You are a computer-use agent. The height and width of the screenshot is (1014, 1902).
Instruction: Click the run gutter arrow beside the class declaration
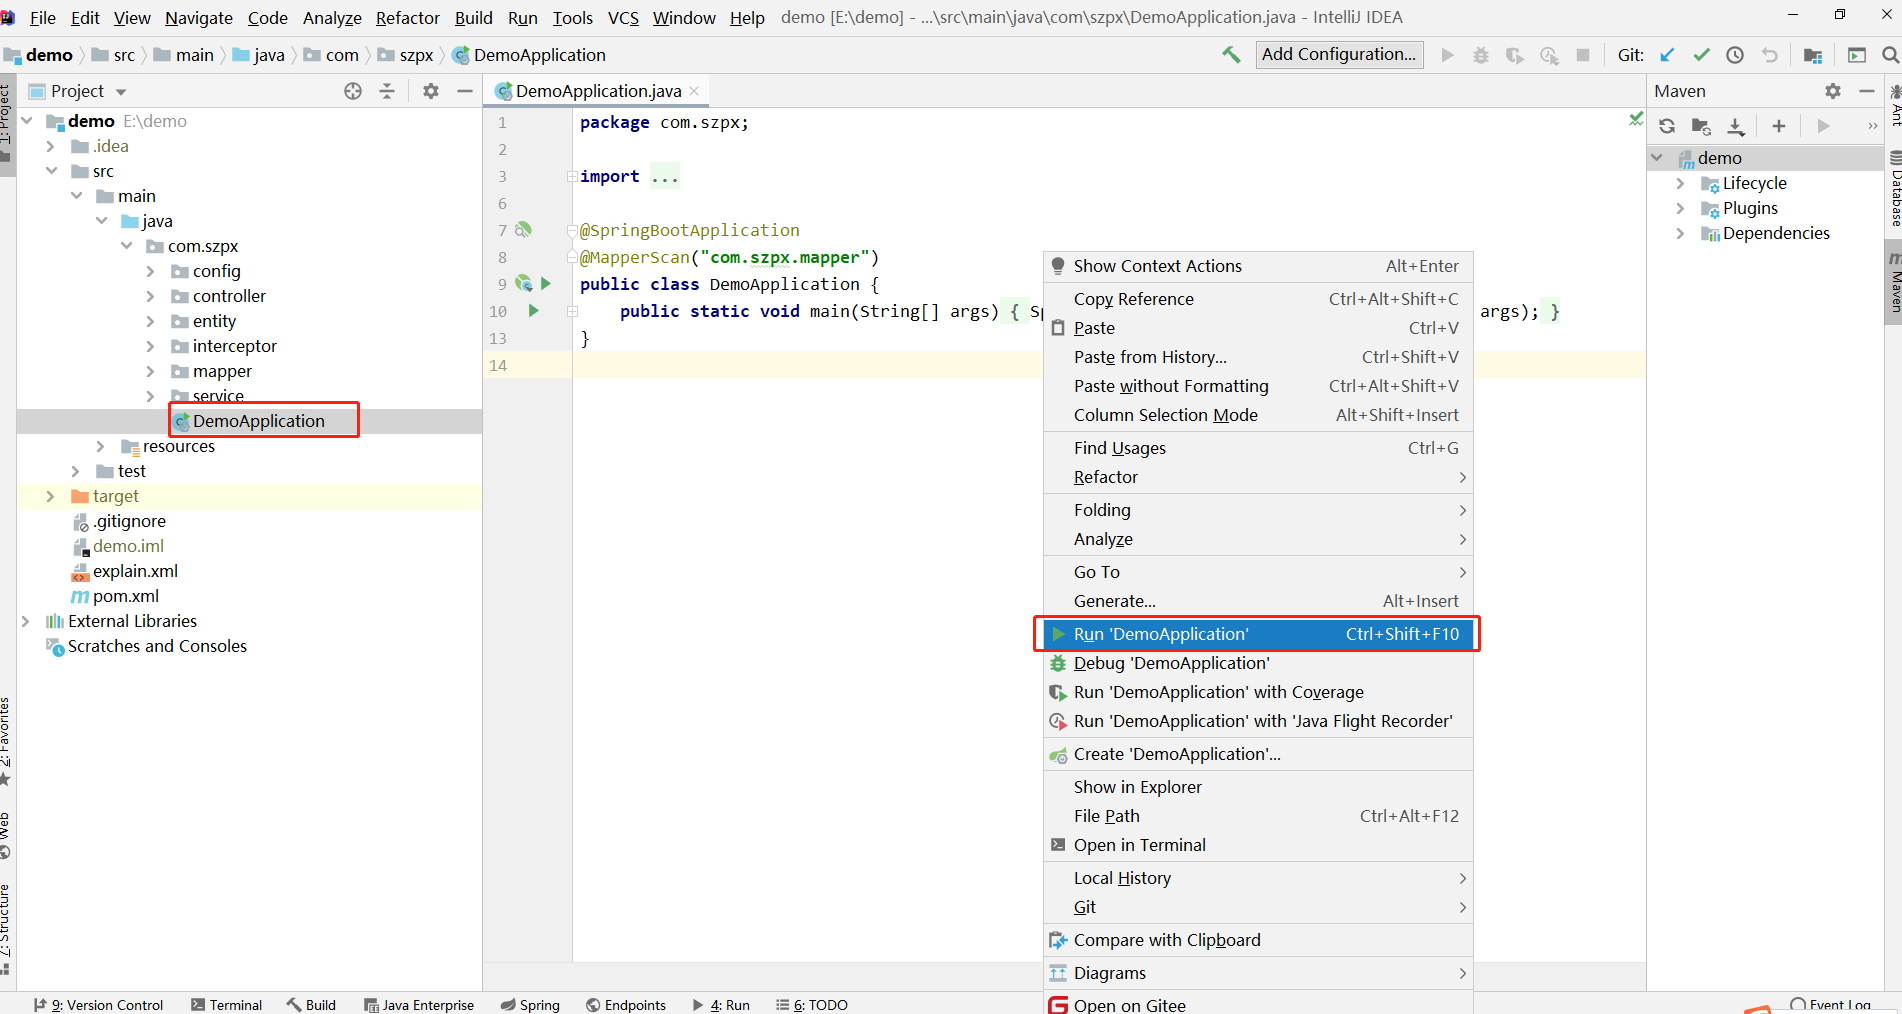click(x=546, y=284)
